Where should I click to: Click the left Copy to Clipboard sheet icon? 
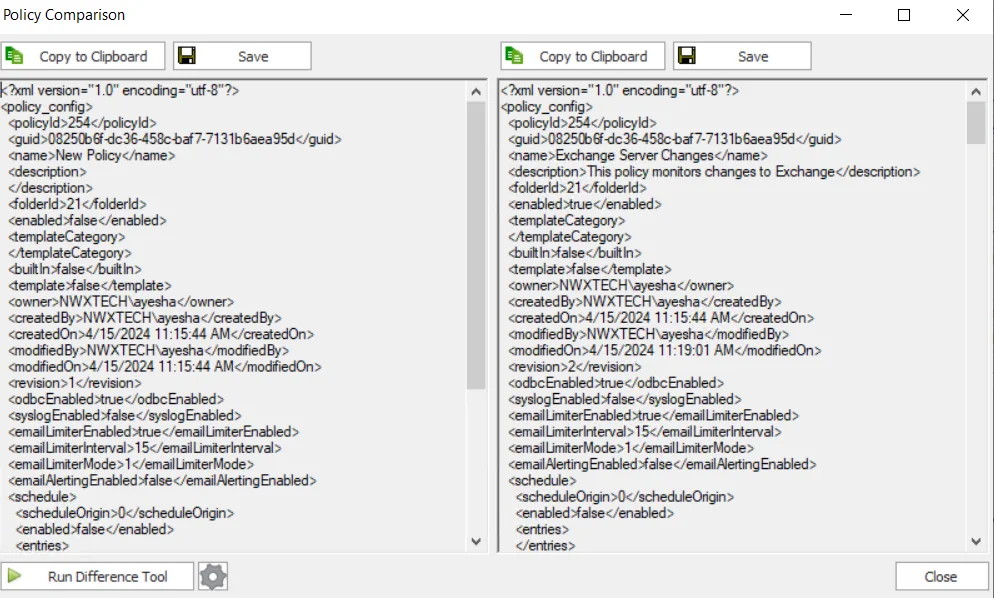(x=14, y=56)
